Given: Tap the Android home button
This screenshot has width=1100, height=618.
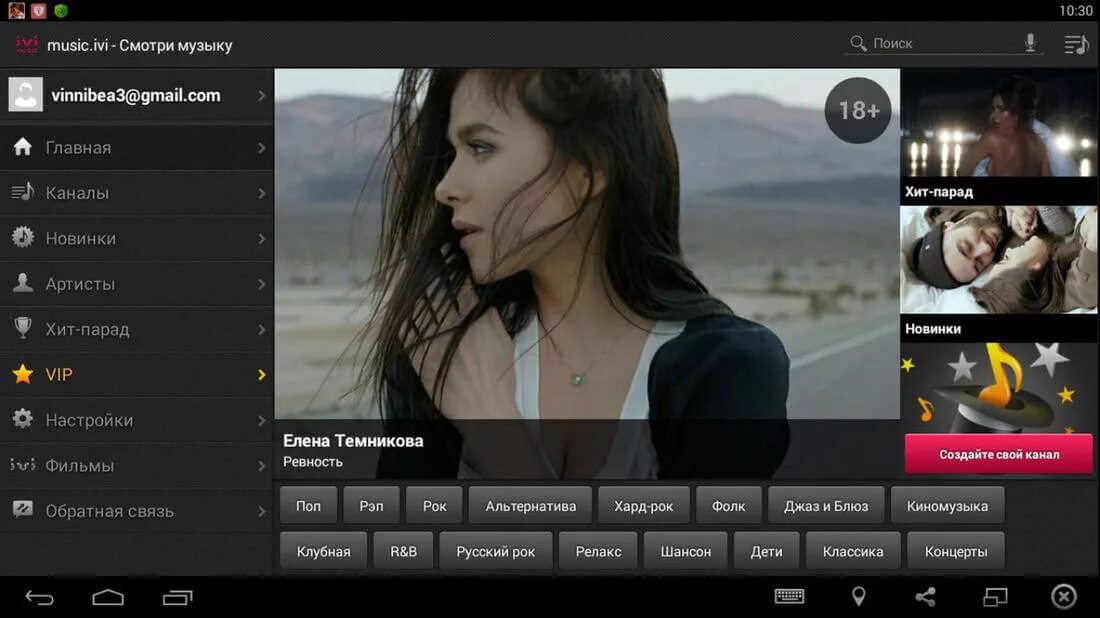Looking at the screenshot, I should 108,597.
